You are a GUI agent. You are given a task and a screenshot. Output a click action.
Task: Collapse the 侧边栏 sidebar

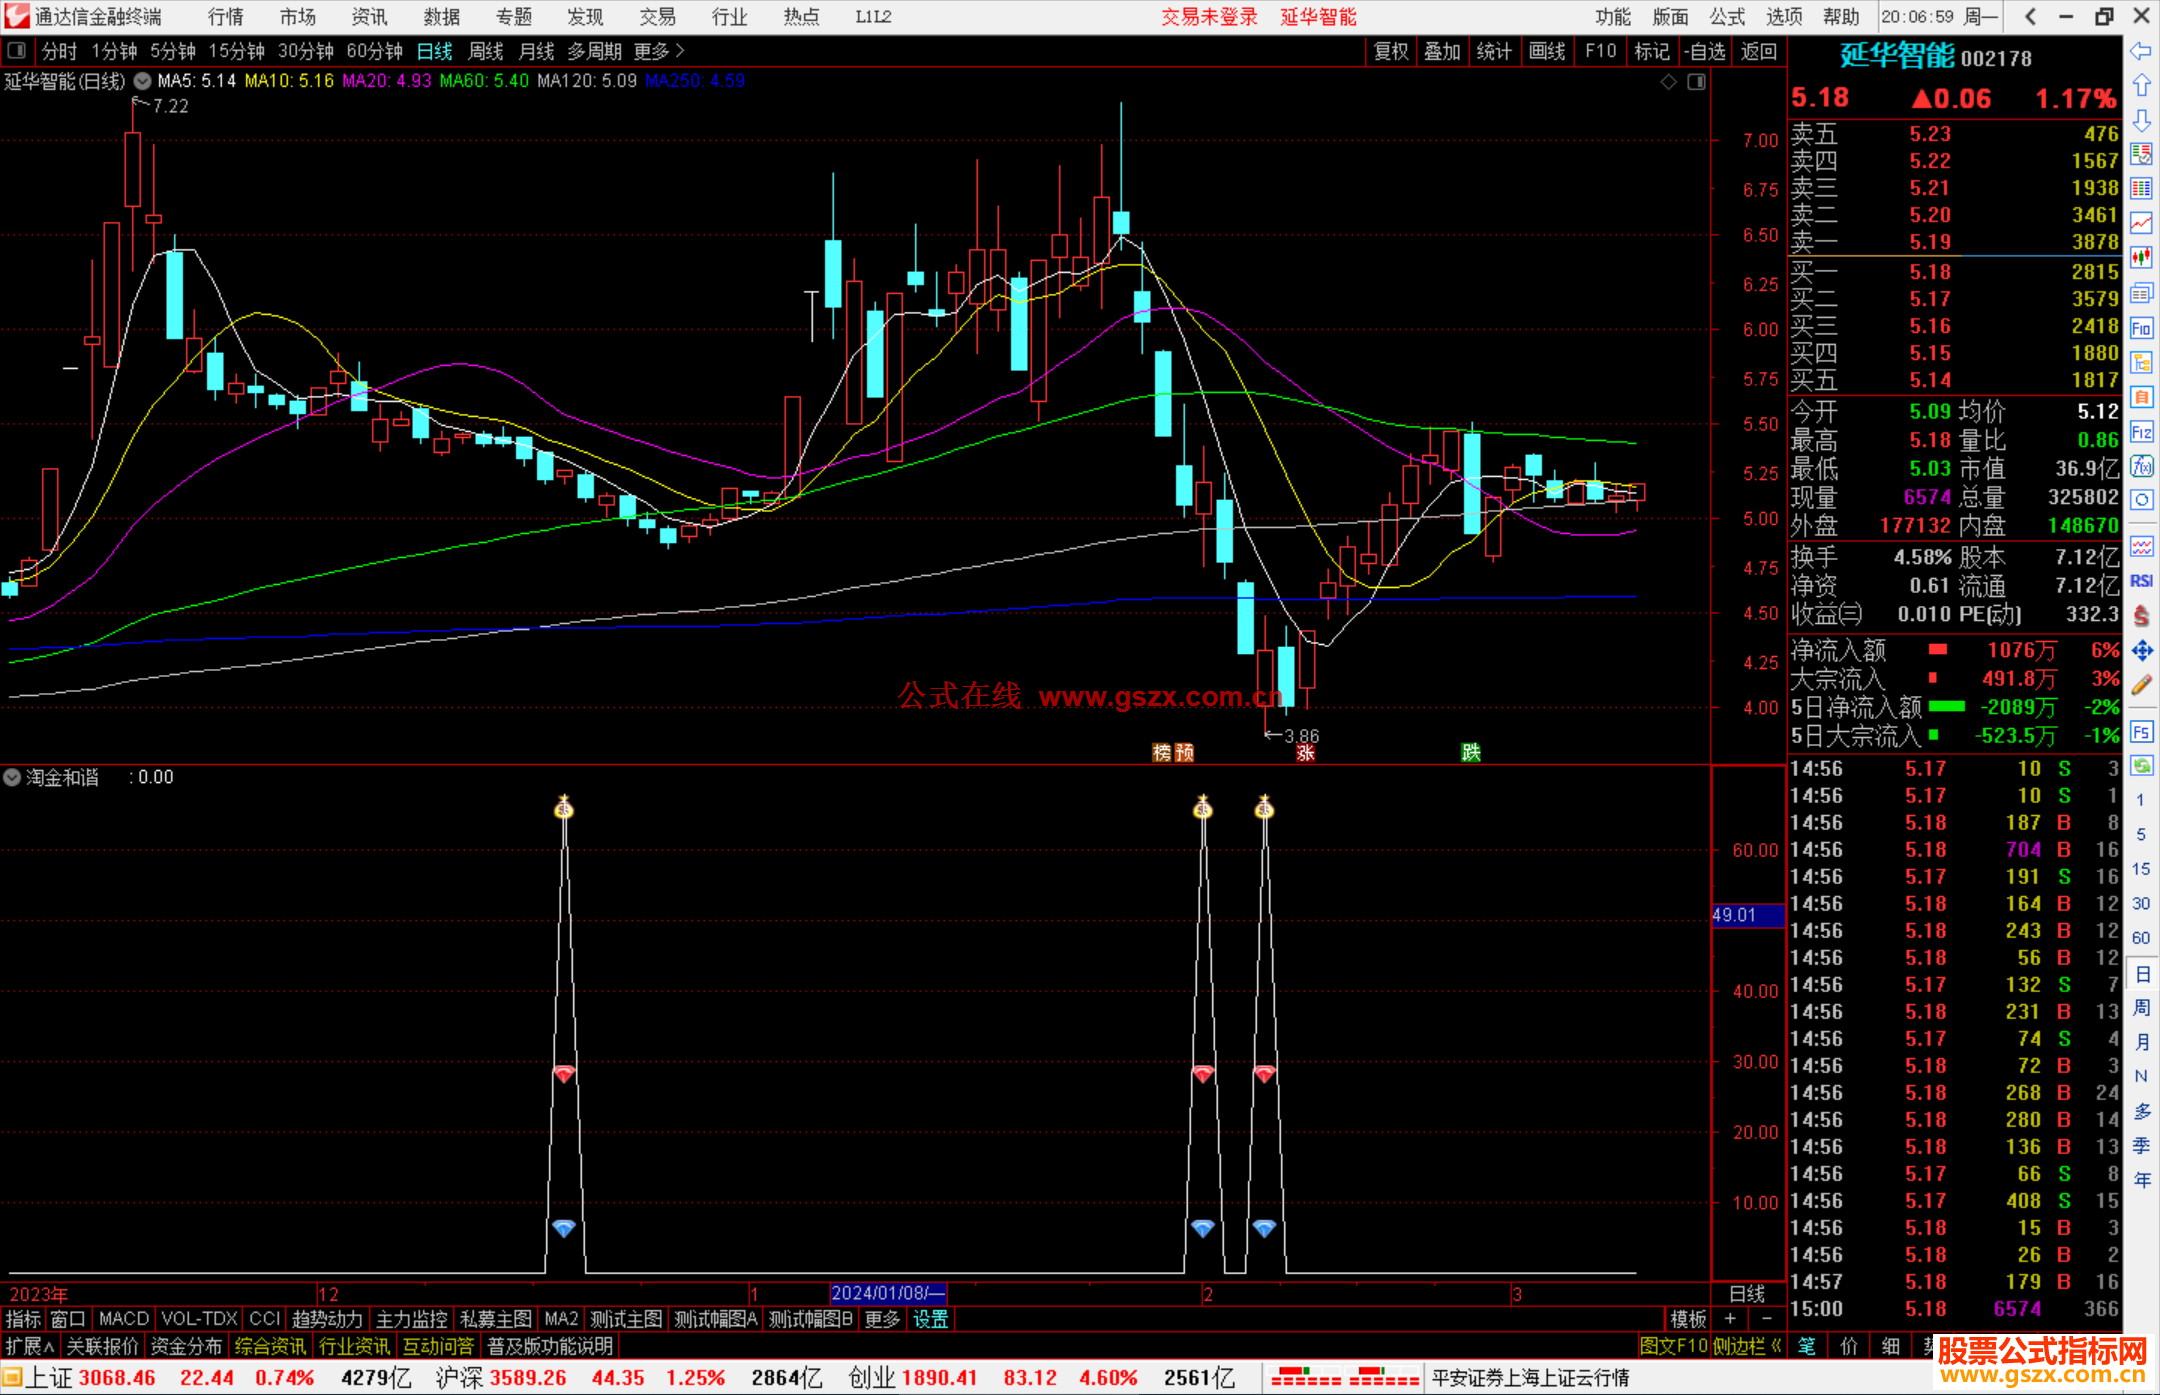[x=1748, y=1346]
